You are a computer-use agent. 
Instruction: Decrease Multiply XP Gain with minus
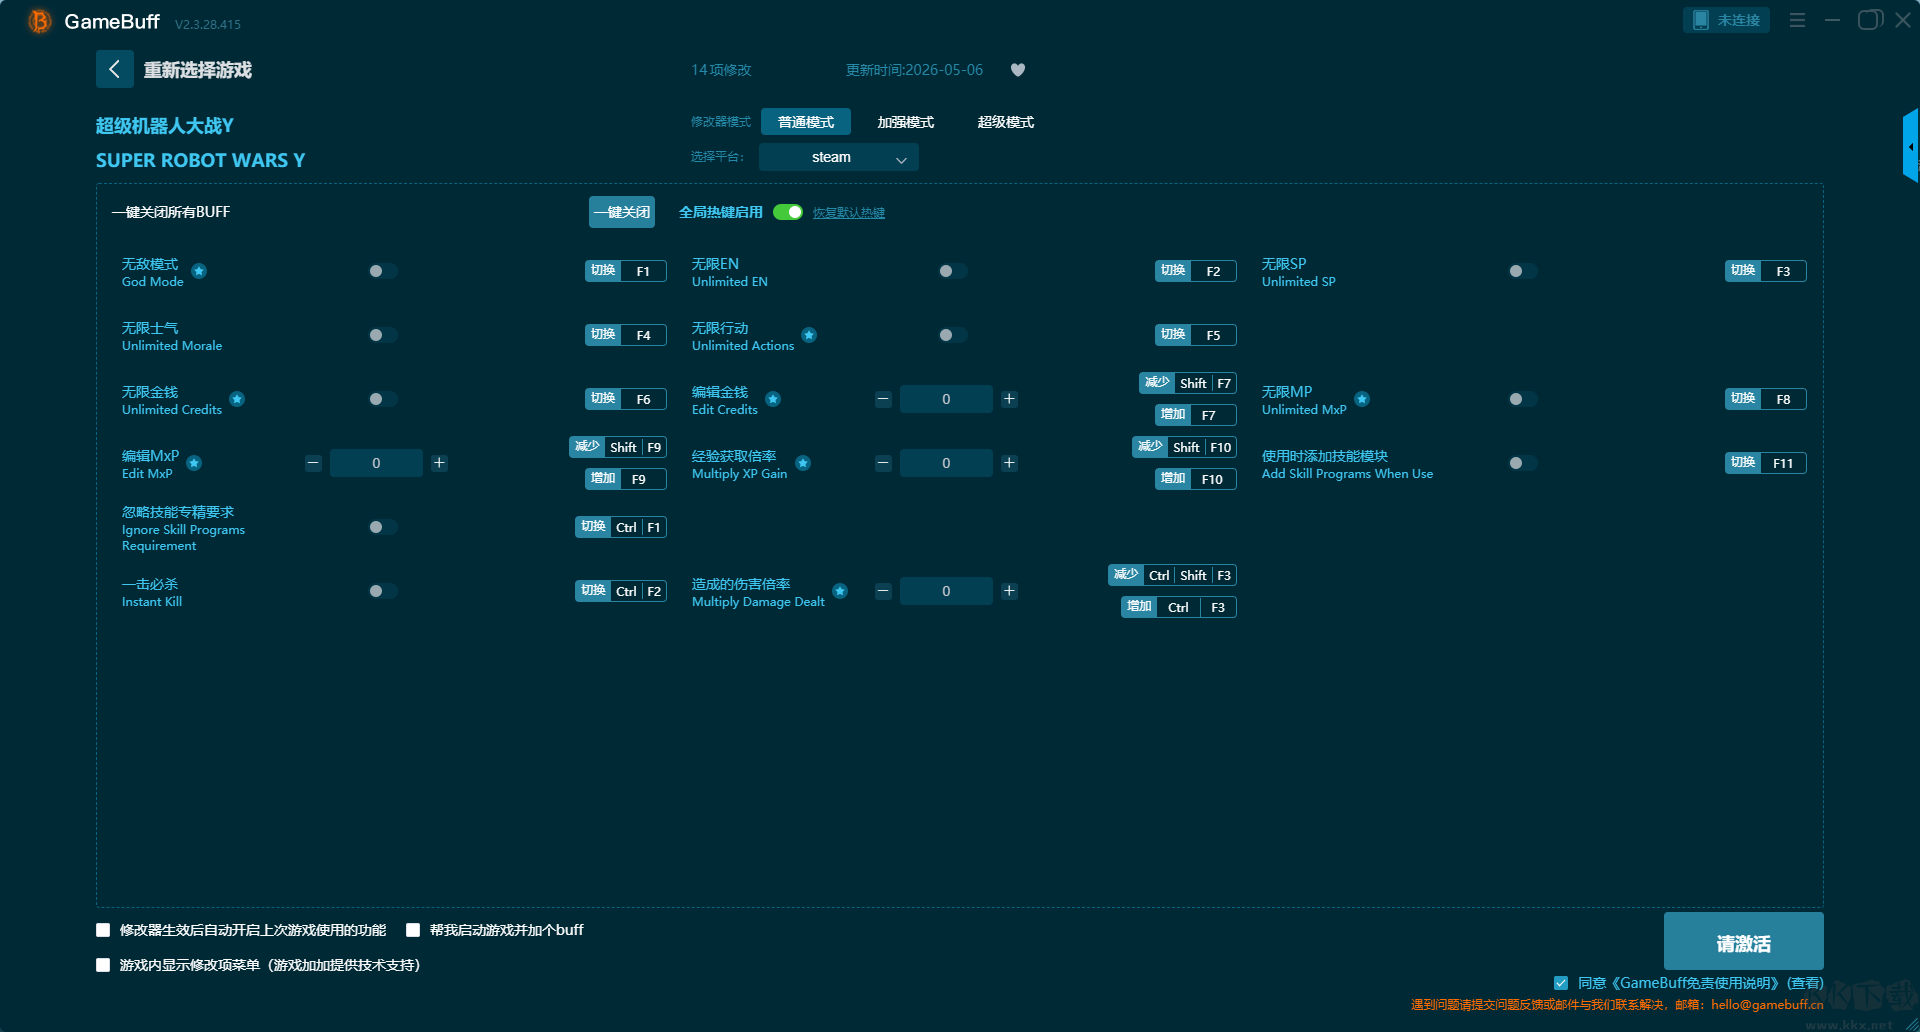[x=883, y=463]
